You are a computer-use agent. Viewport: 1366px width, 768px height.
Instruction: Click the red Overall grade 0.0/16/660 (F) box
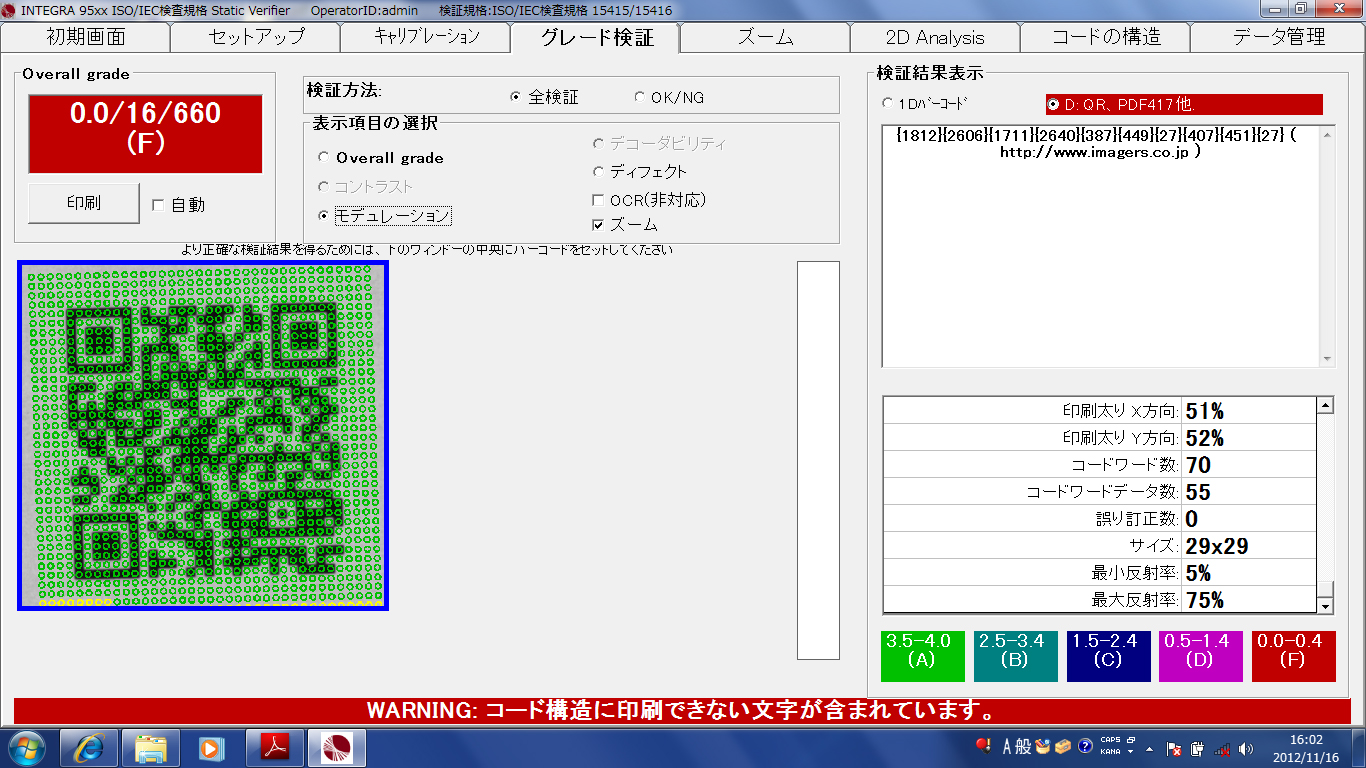coord(145,133)
